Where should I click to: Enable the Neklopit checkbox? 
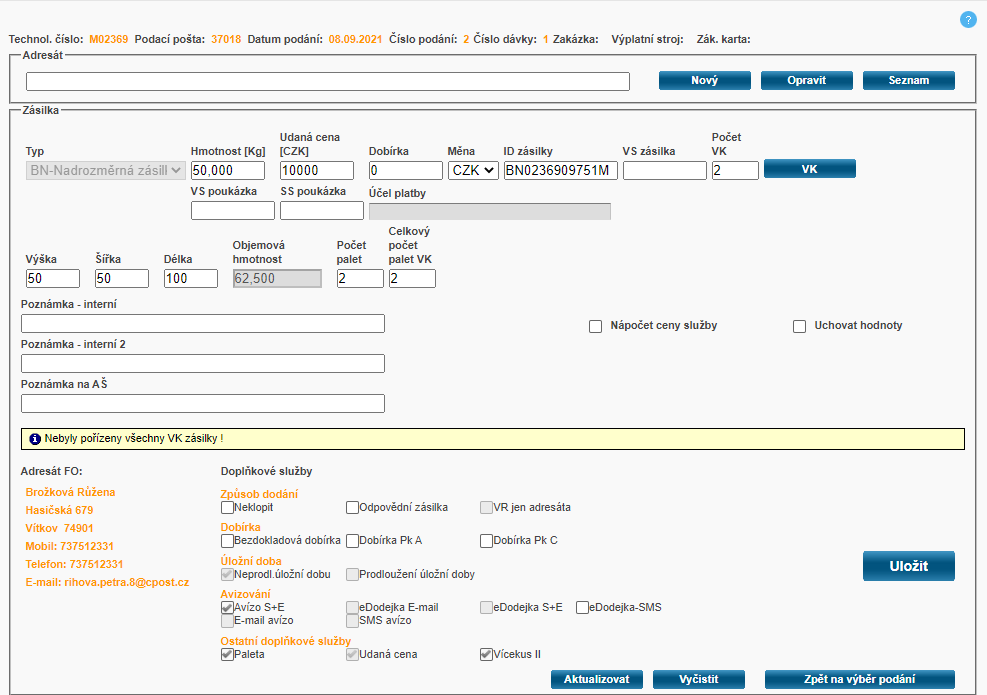tap(227, 507)
